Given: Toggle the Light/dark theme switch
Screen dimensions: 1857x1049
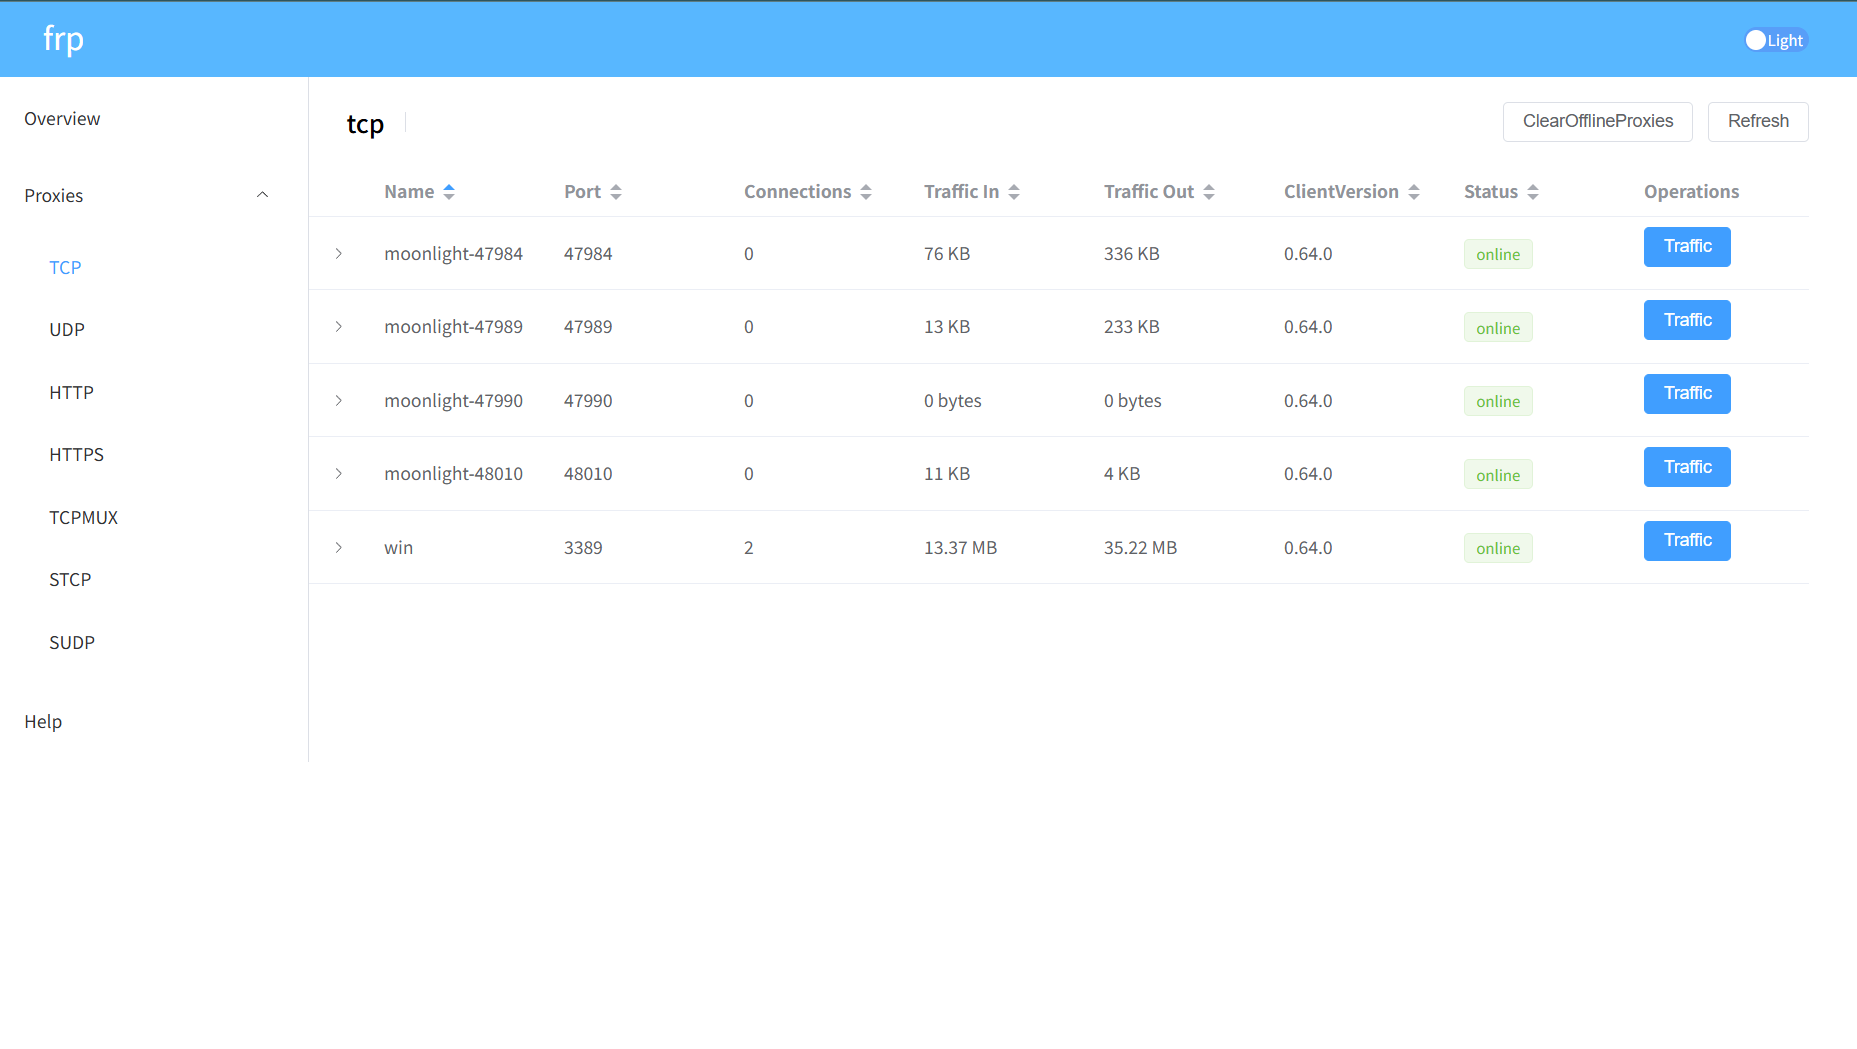Looking at the screenshot, I should 1775,40.
